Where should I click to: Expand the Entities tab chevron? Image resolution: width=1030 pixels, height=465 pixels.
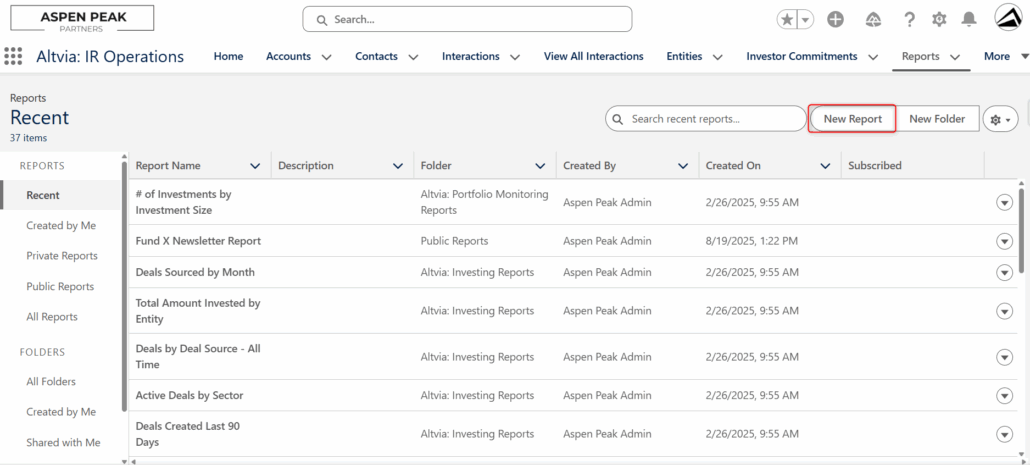click(x=717, y=57)
